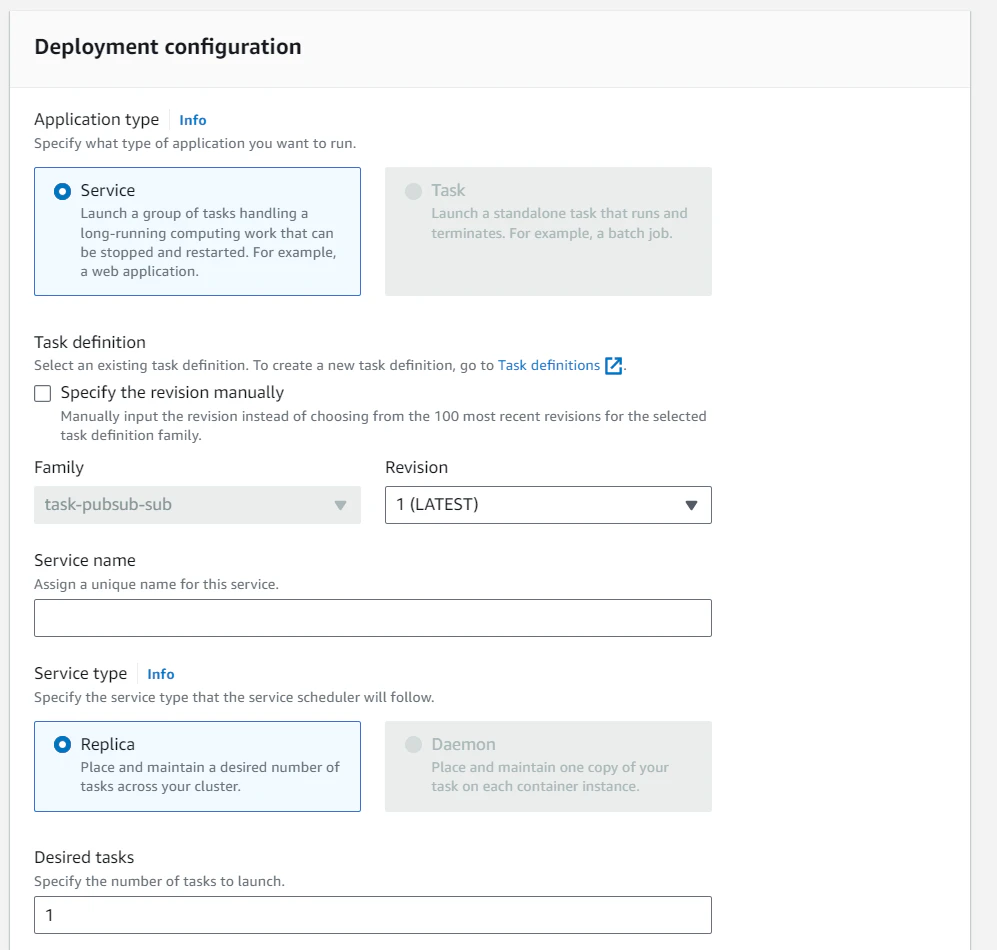Click the external link icon after Task definitions
Viewport: 997px width, 950px height.
click(614, 366)
